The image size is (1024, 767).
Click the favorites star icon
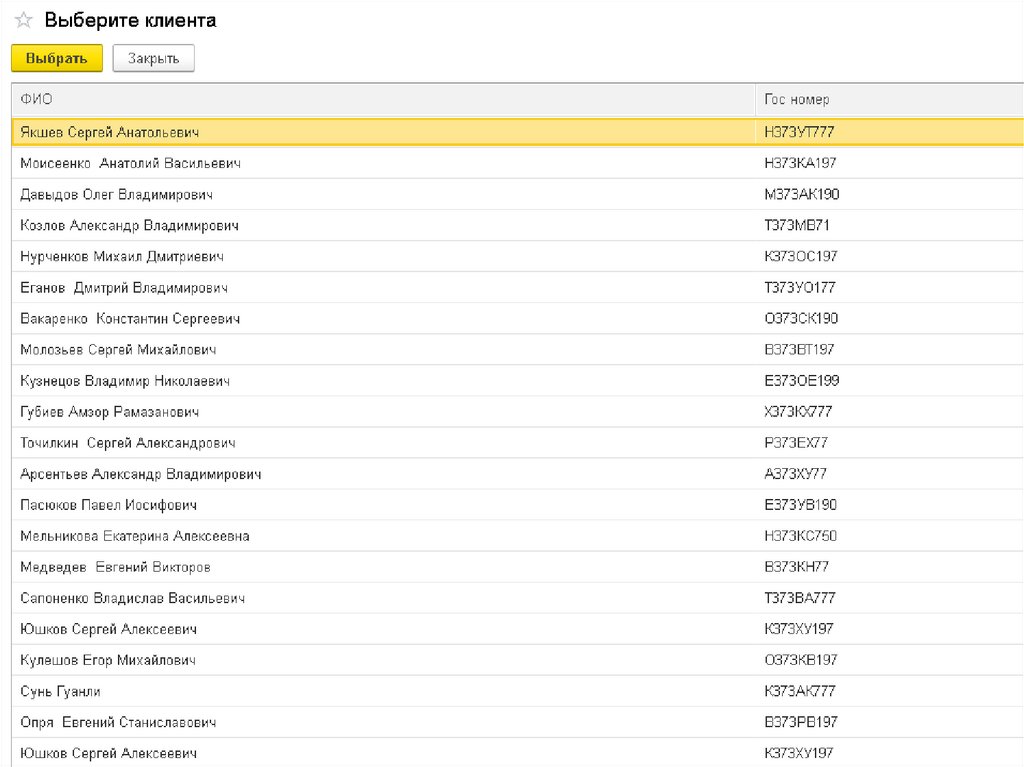click(22, 21)
